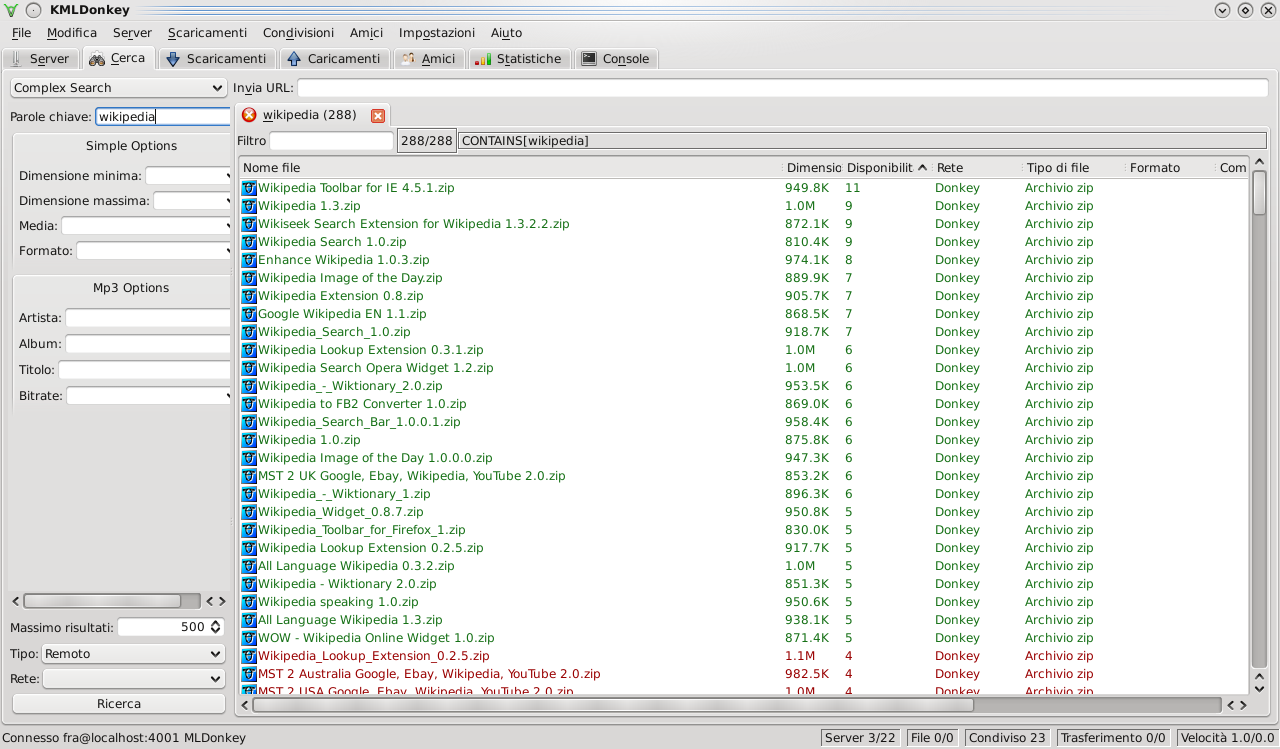The image size is (1280, 749).
Task: Click the Parole chiave field containing wikipedia
Action: point(164,117)
